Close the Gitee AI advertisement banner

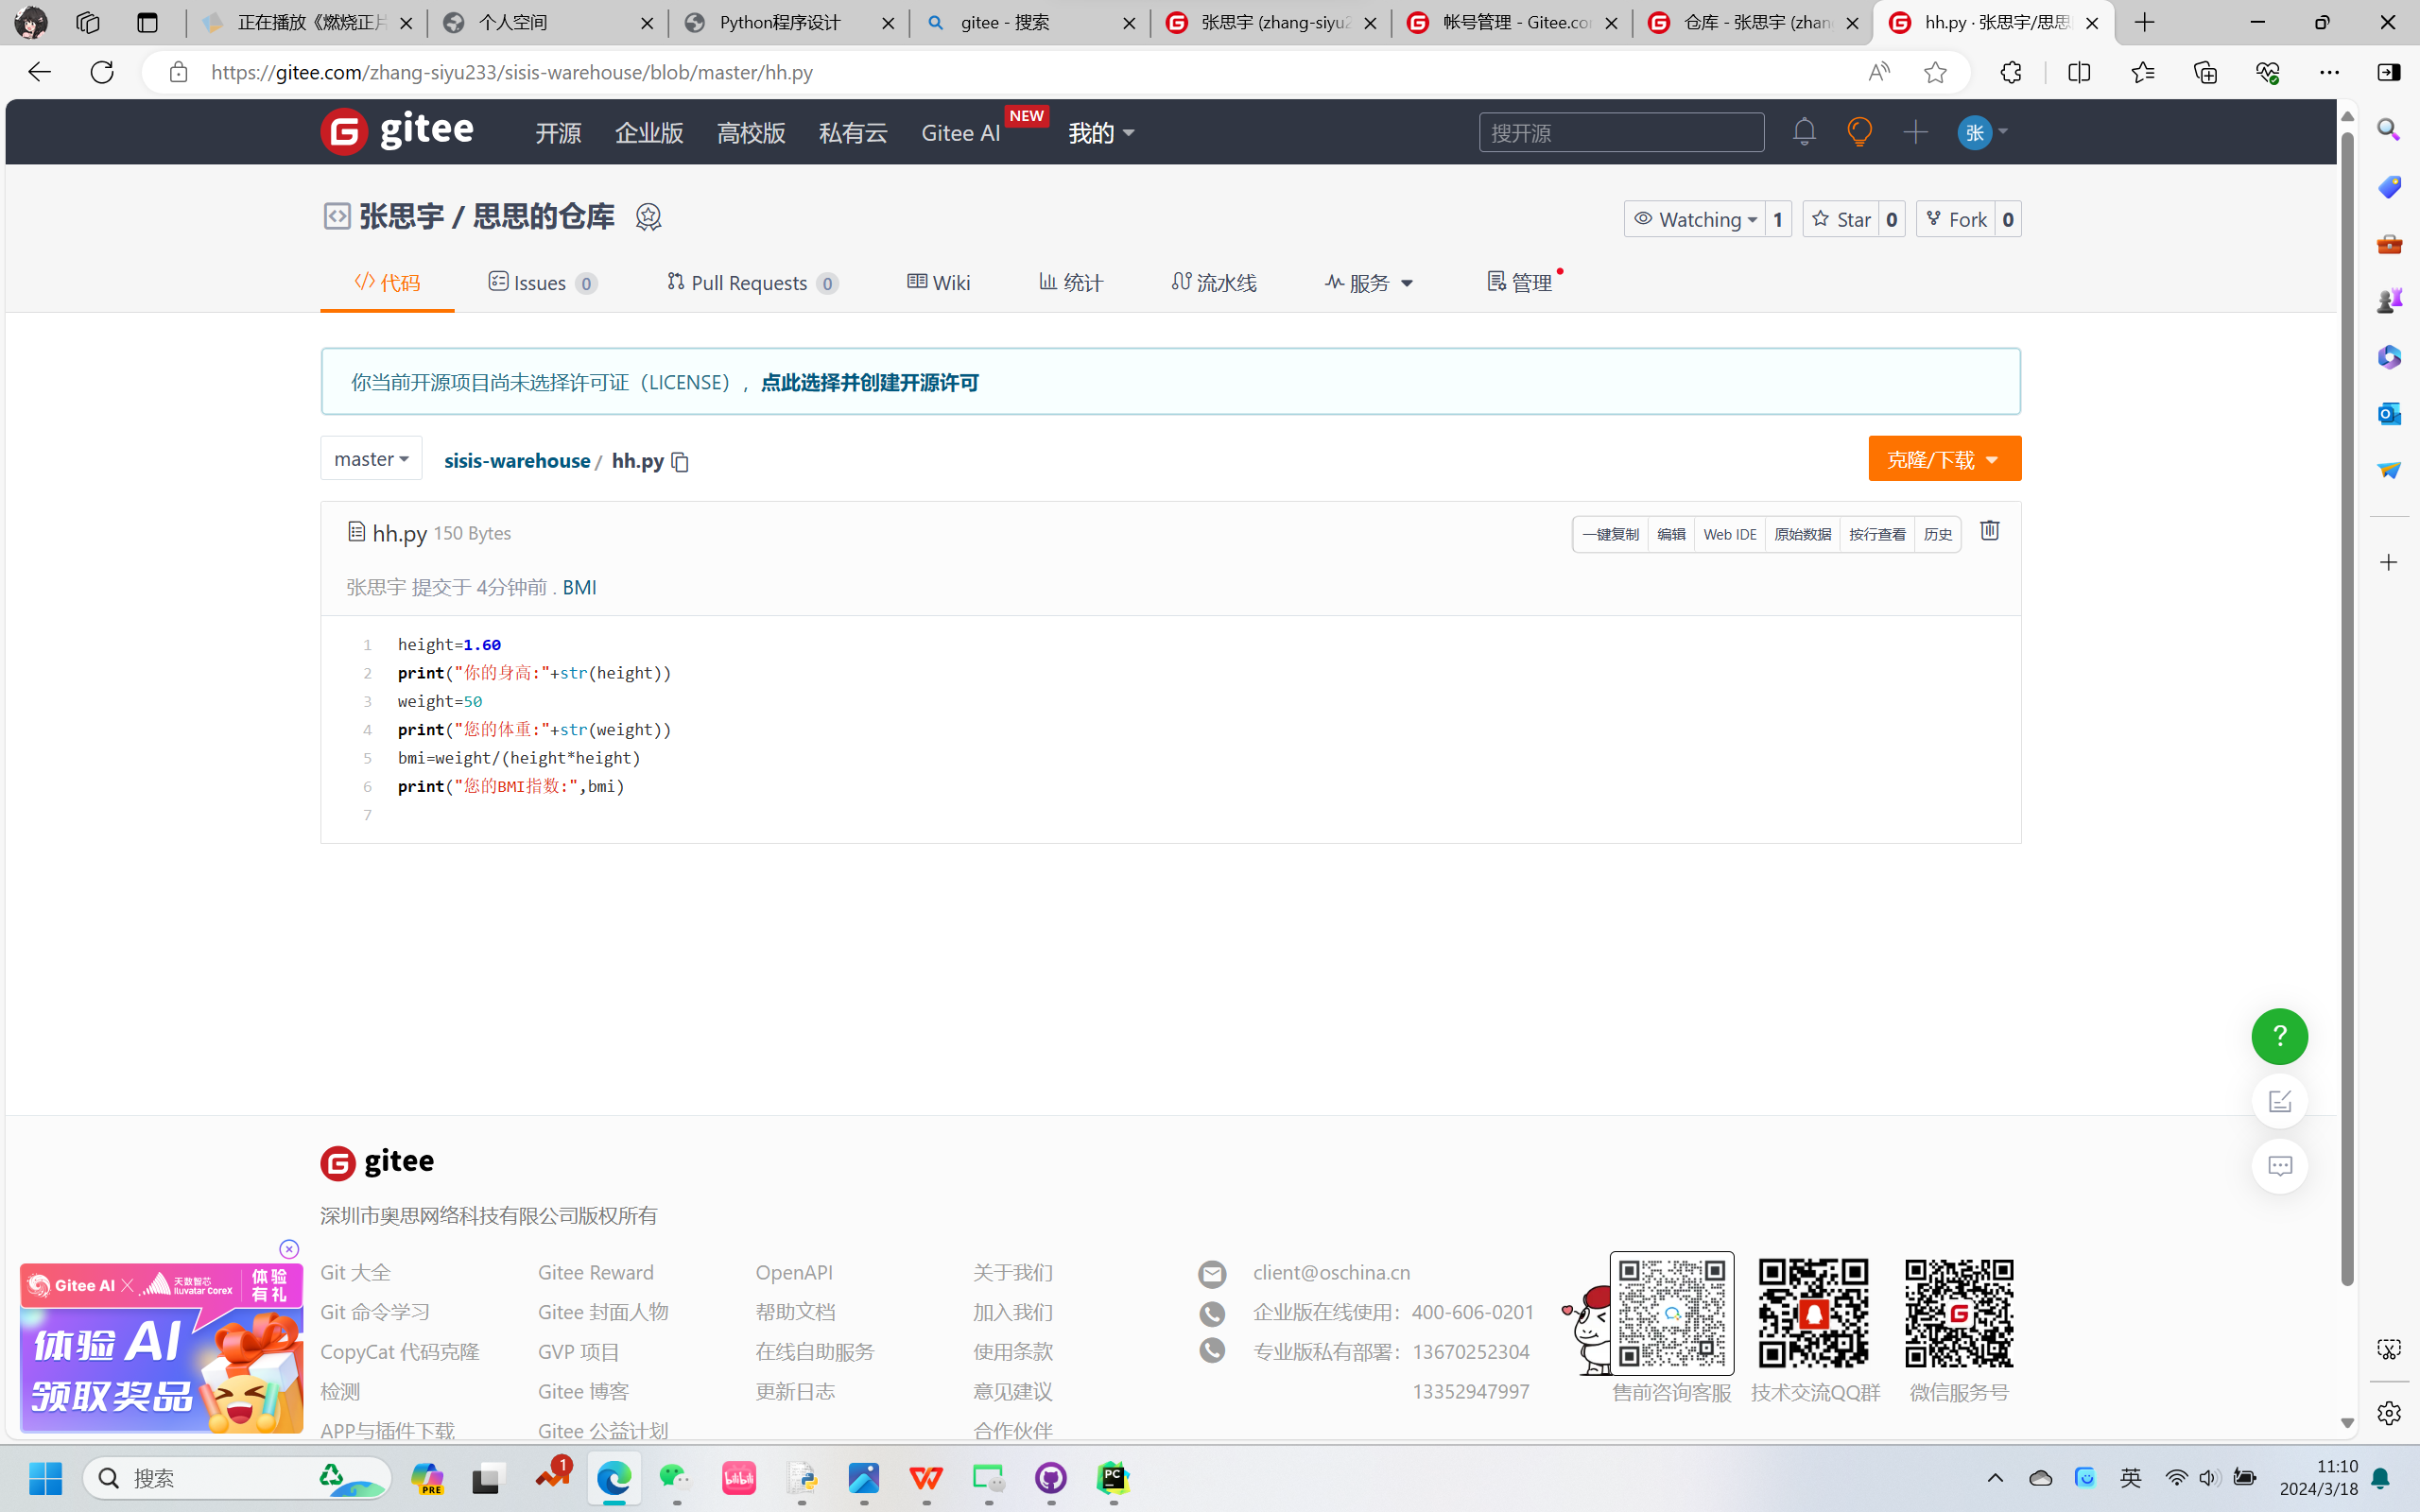coord(289,1249)
